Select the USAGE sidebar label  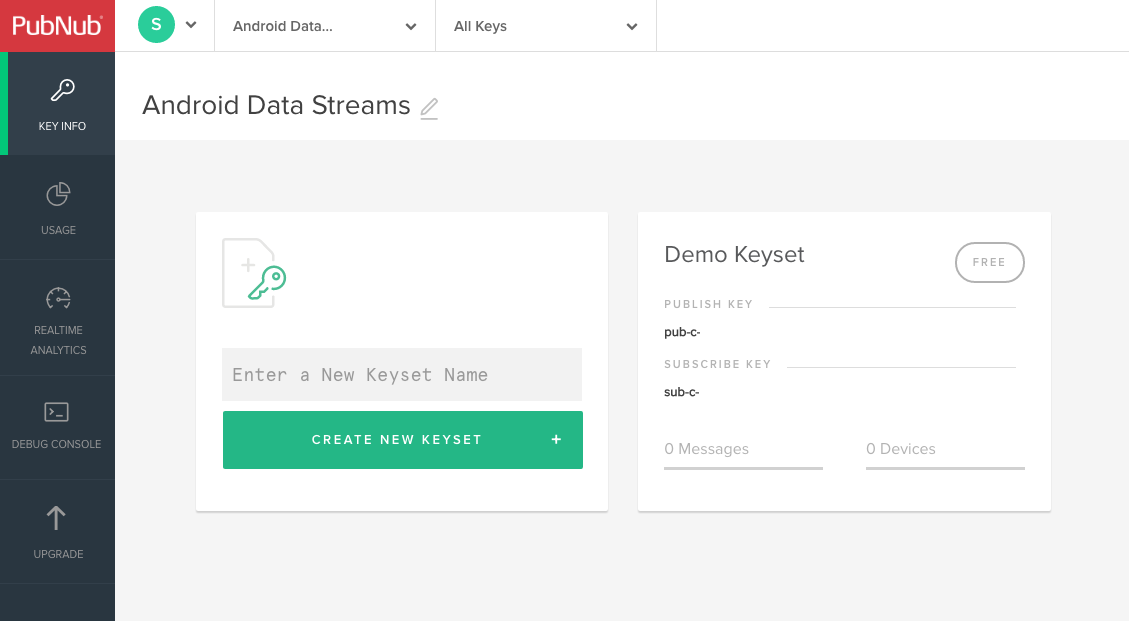[58, 230]
